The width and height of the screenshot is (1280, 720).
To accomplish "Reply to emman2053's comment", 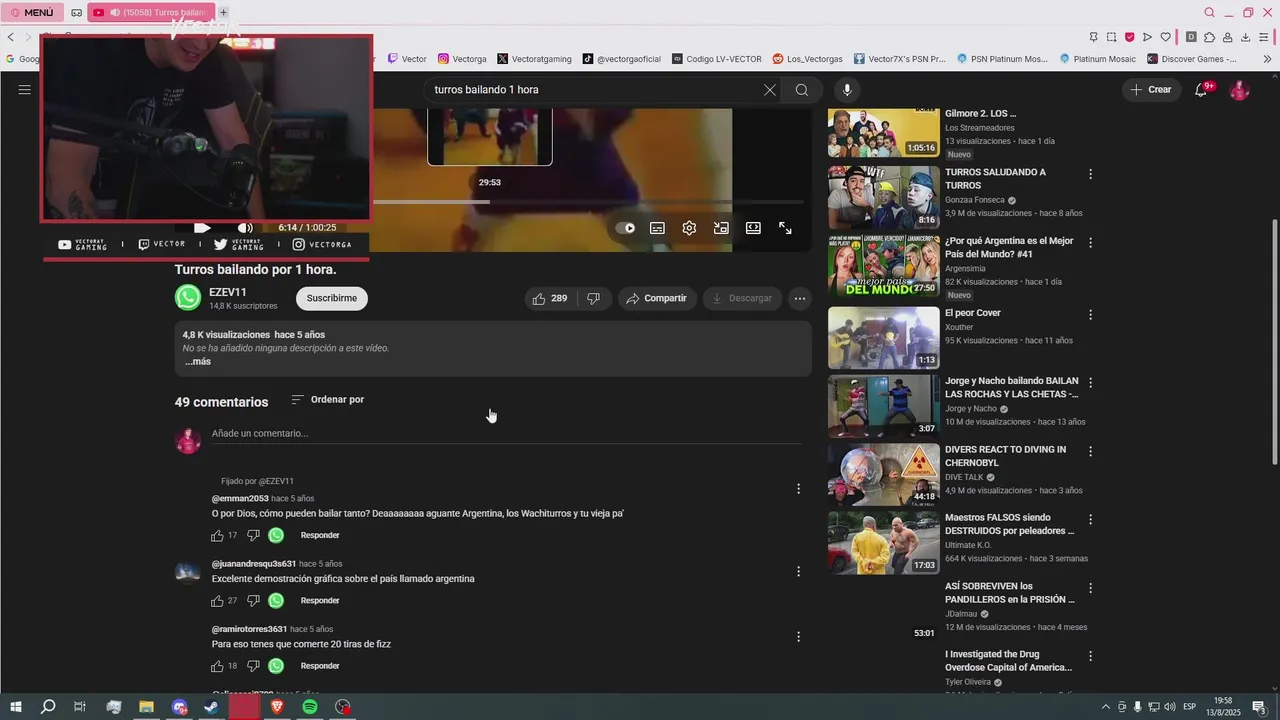I will coord(320,536).
